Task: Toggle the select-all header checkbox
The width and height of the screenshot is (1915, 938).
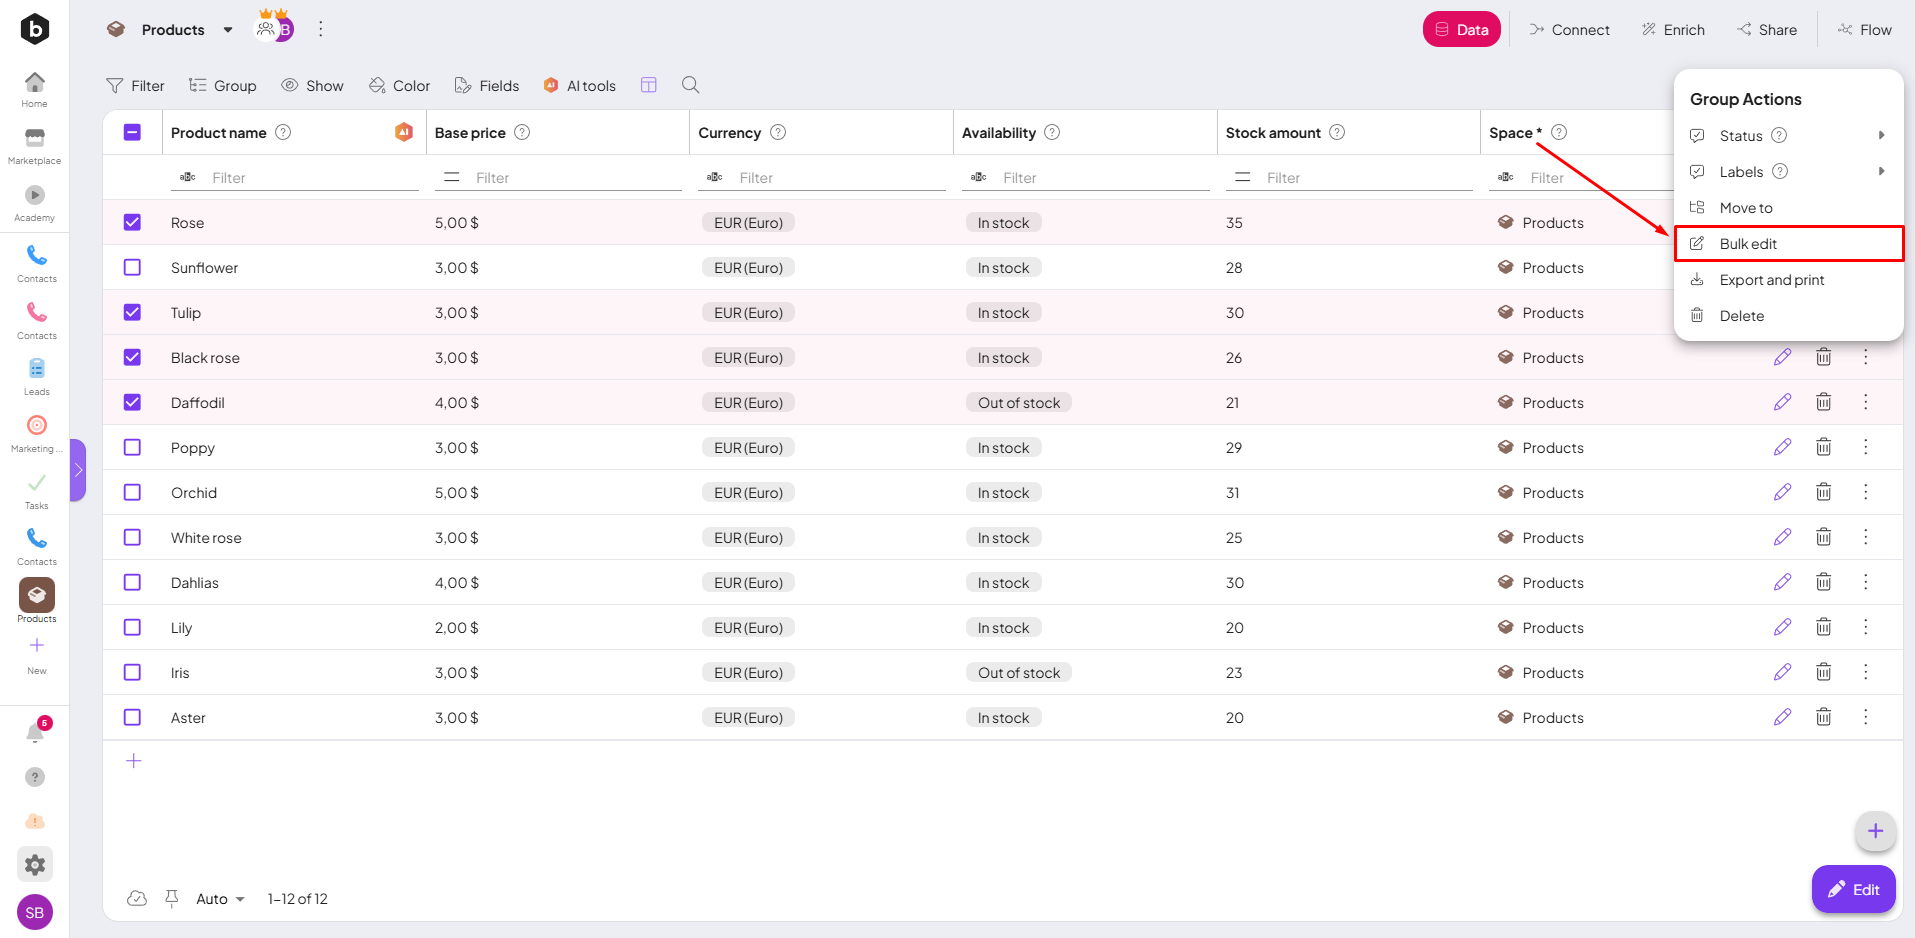Action: coord(132,133)
